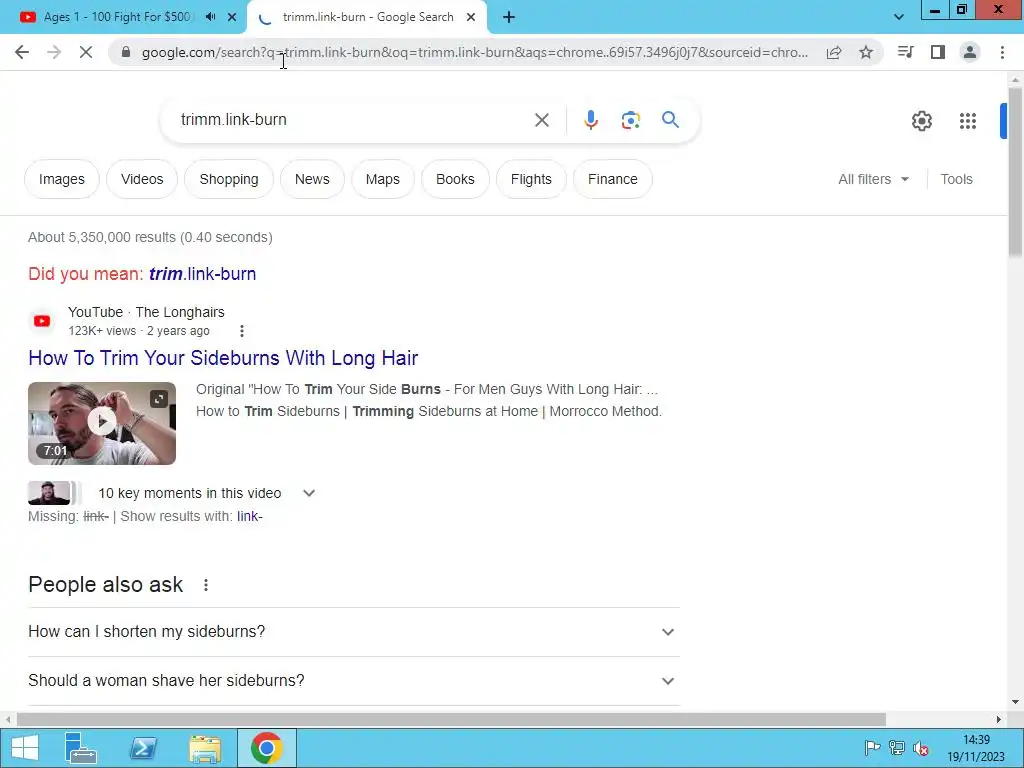Open How To Trim Your Sideburns result
1024x768 pixels.
coord(223,358)
